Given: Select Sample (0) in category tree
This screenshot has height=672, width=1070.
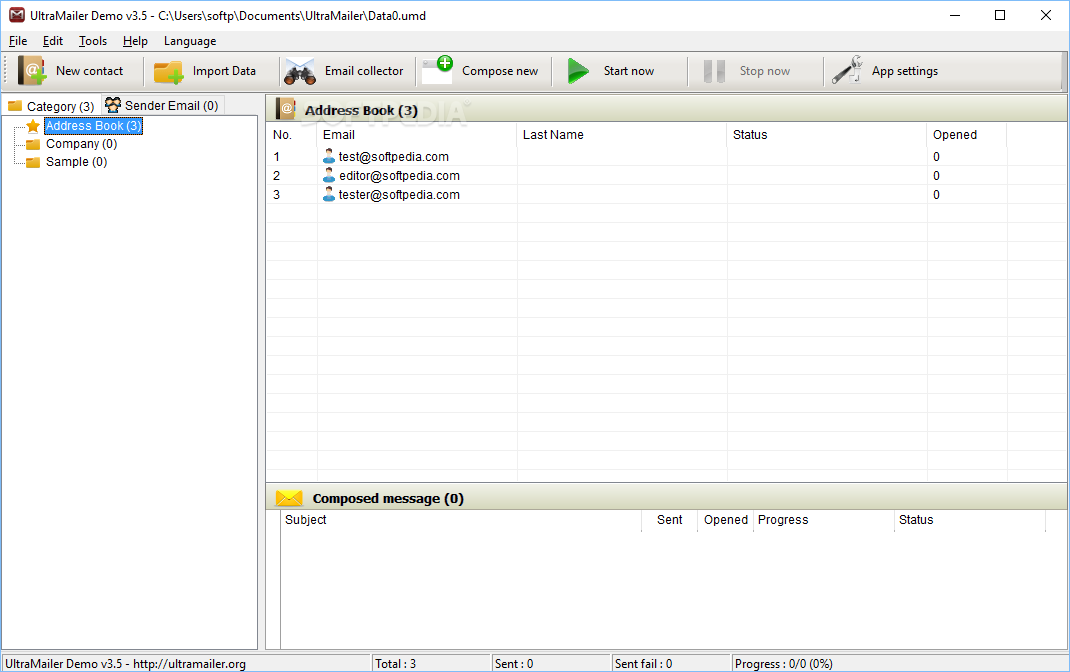Looking at the screenshot, I should pos(76,162).
